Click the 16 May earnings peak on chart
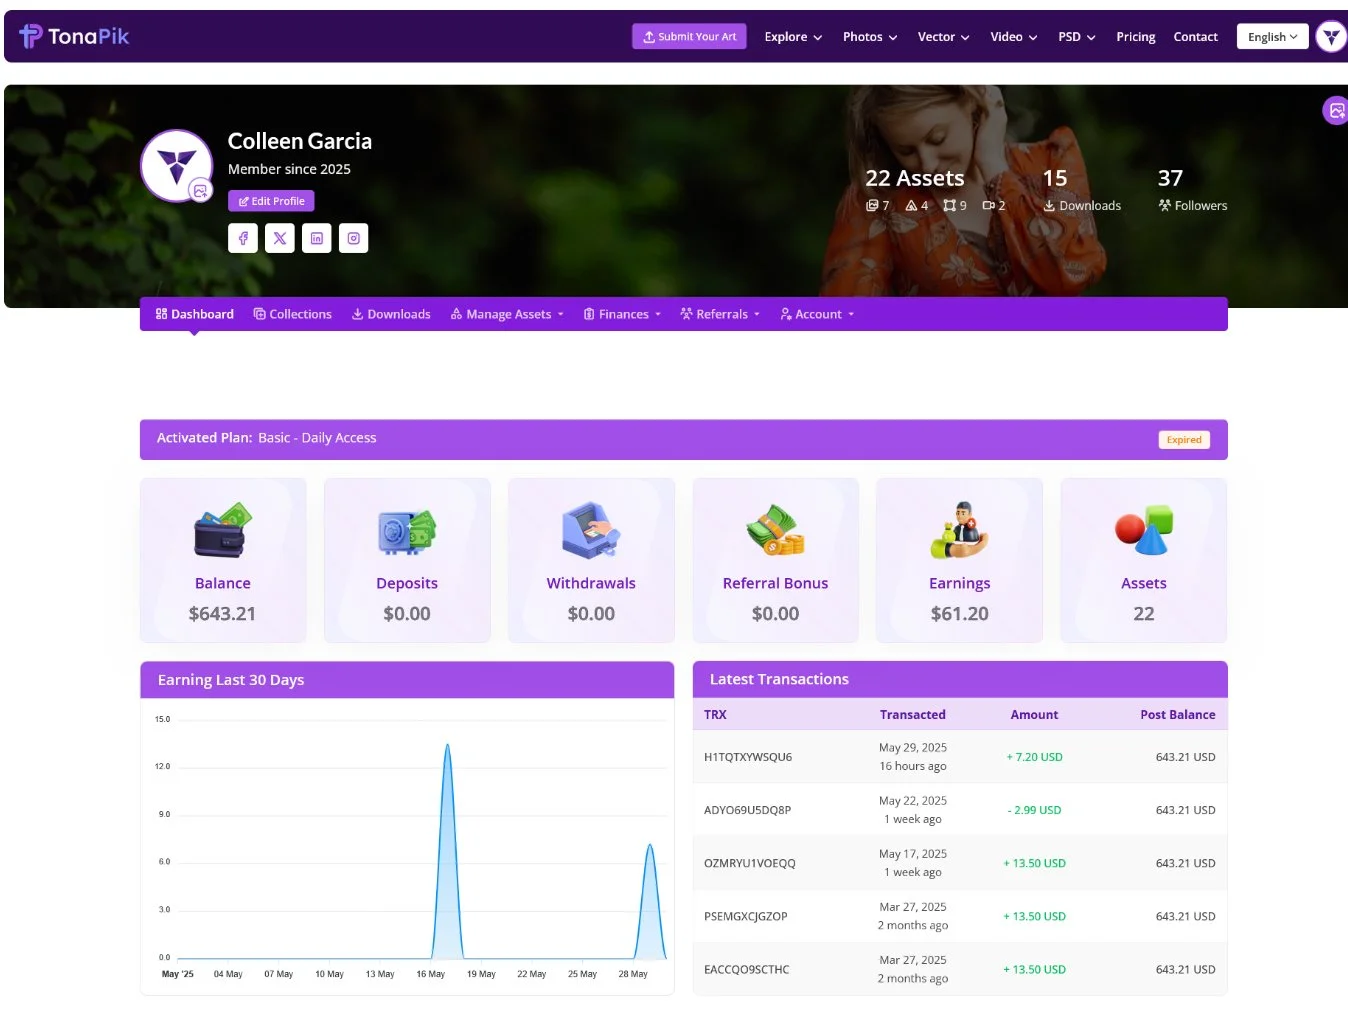This screenshot has height=1015, width=1348. pyautogui.click(x=447, y=746)
